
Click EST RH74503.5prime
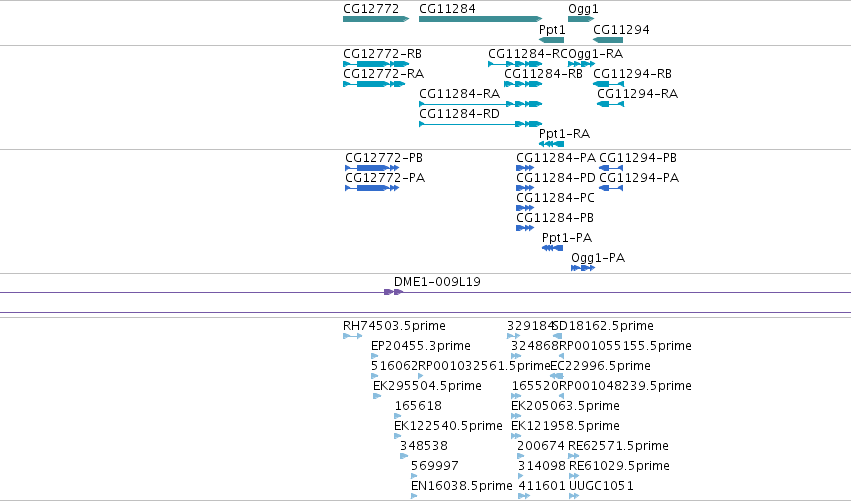(x=395, y=326)
